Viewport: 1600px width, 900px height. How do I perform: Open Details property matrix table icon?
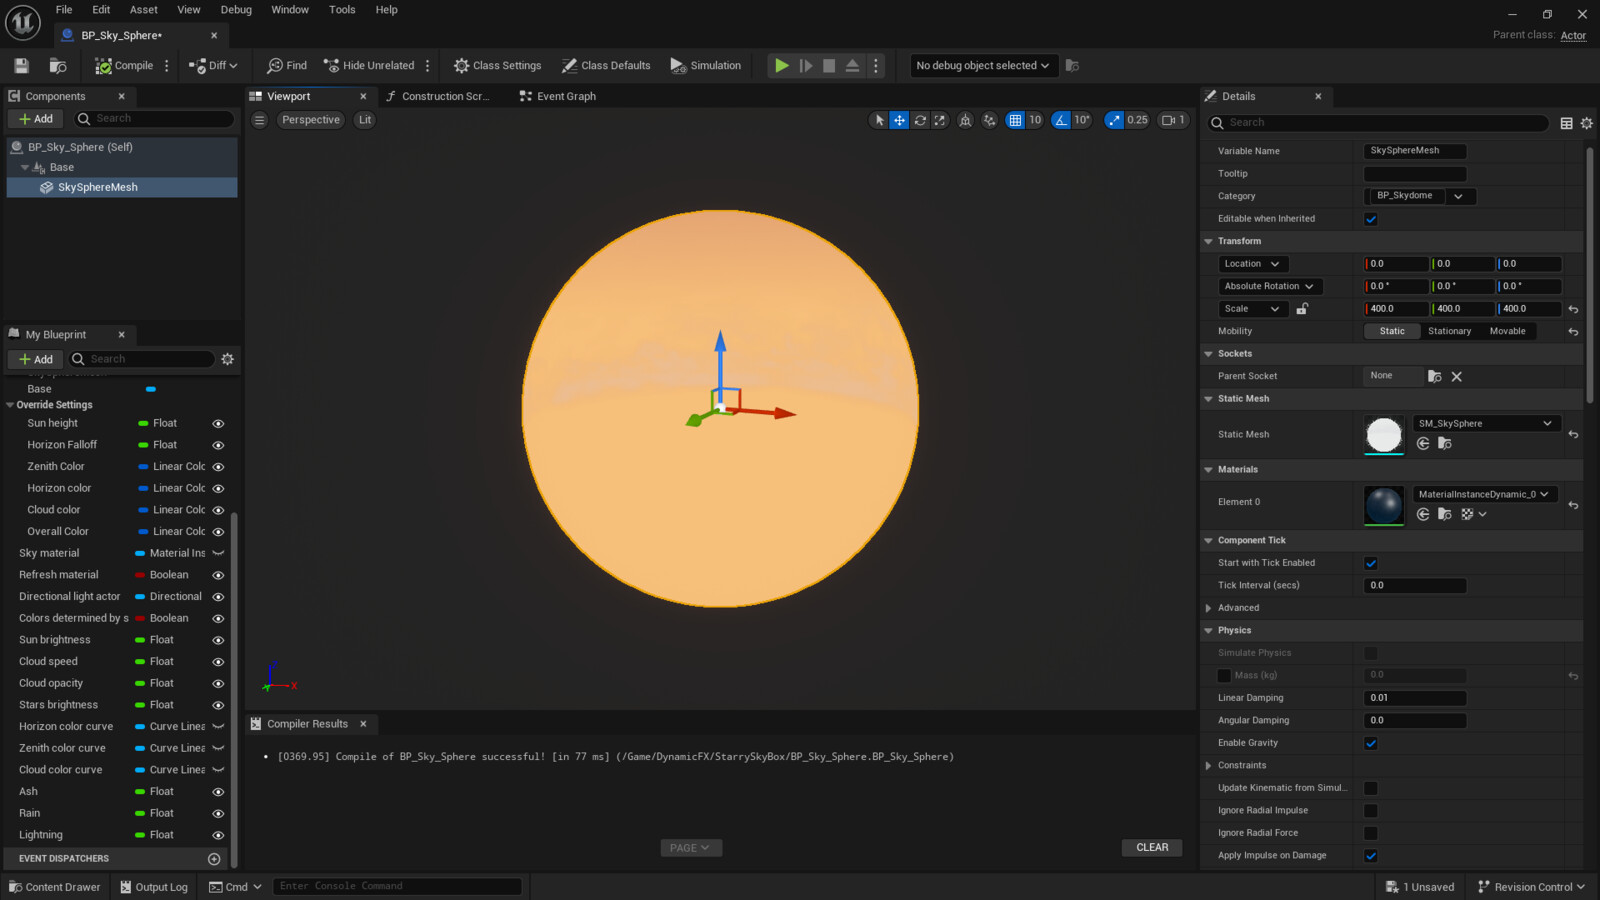coord(1567,123)
